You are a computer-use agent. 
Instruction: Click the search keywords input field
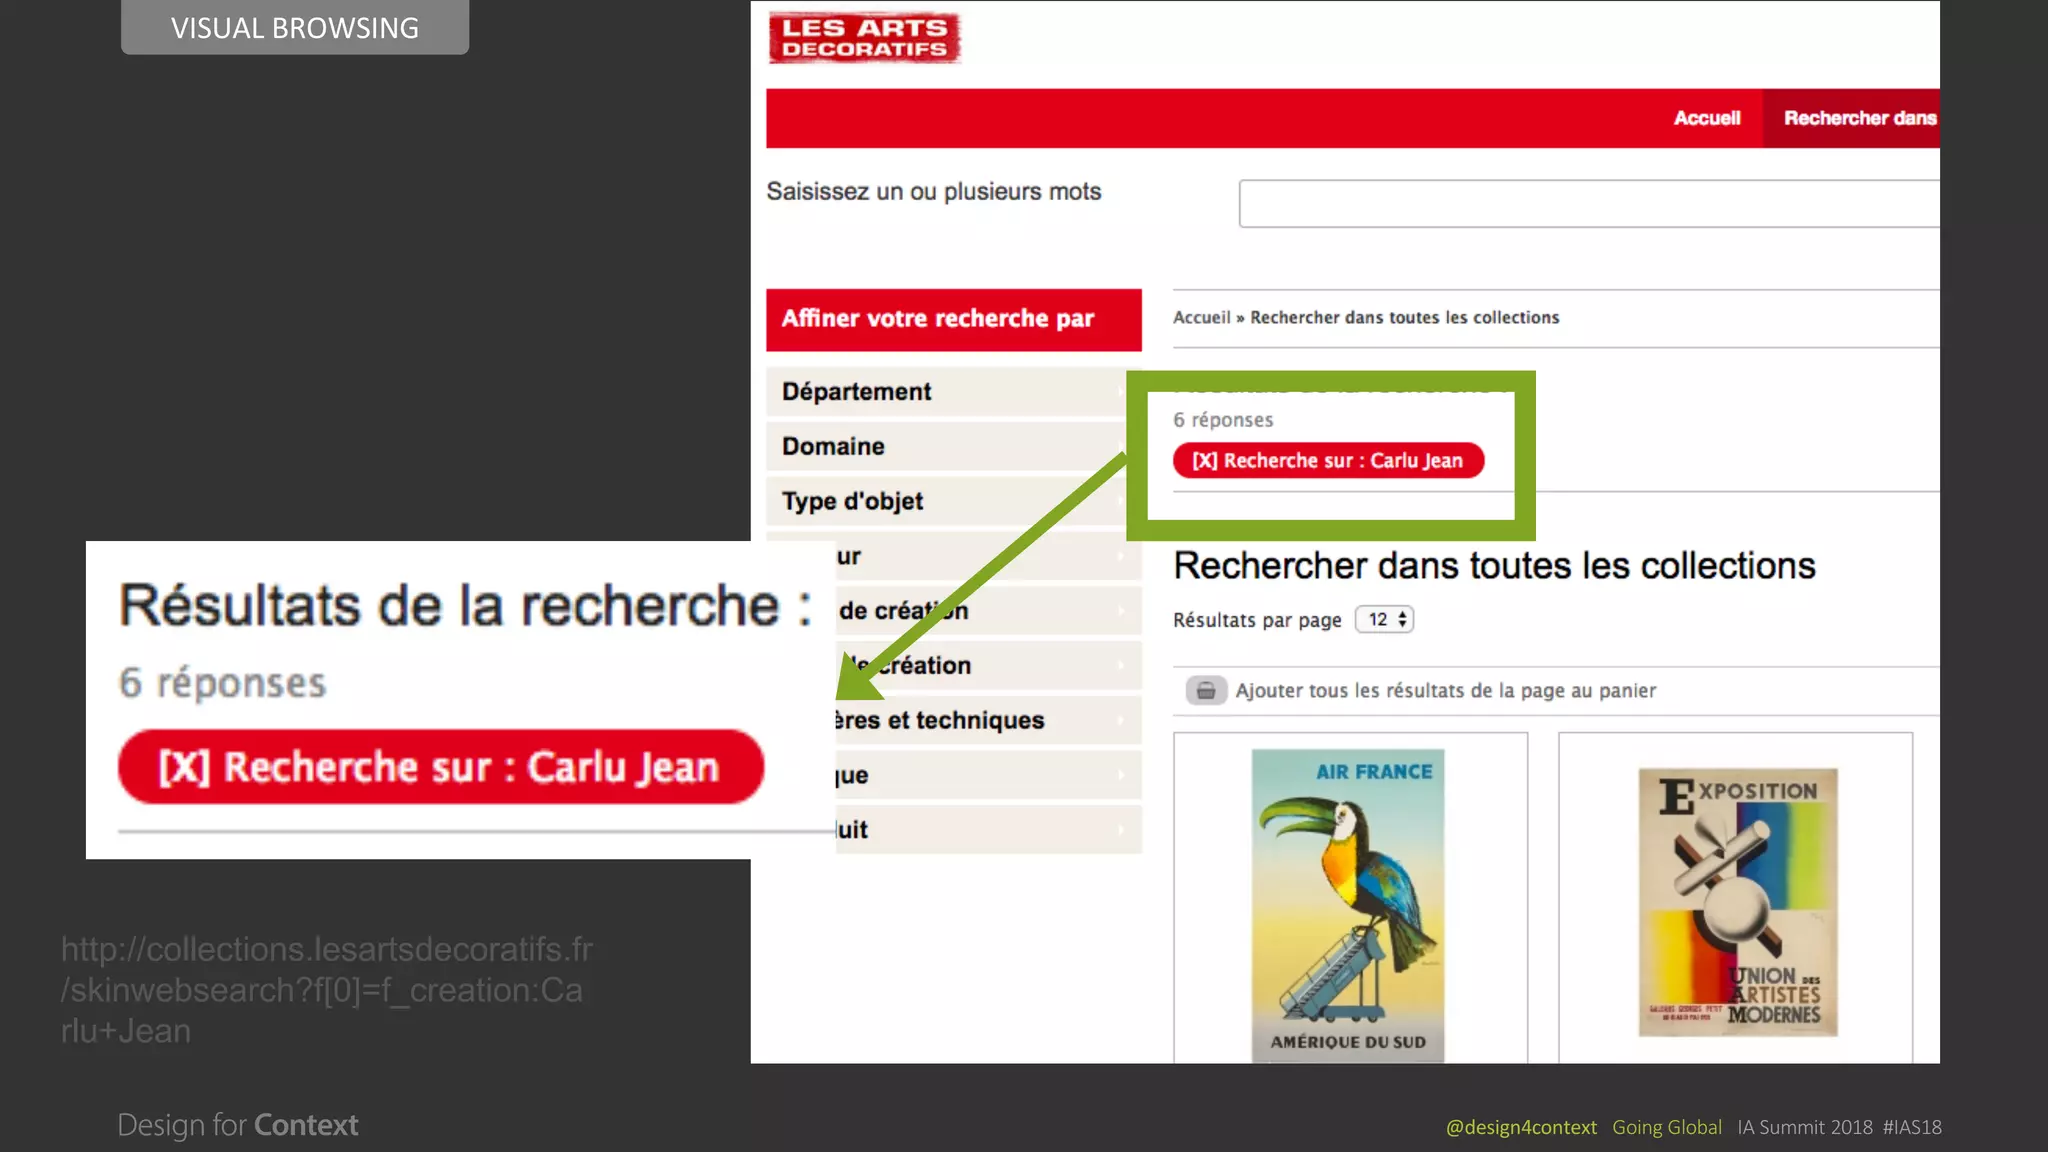coord(1589,204)
